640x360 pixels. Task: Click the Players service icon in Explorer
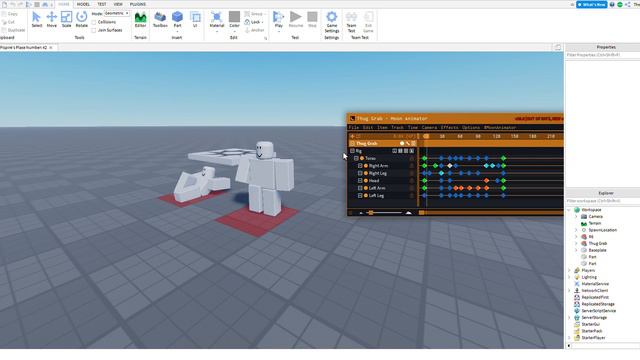pos(577,270)
